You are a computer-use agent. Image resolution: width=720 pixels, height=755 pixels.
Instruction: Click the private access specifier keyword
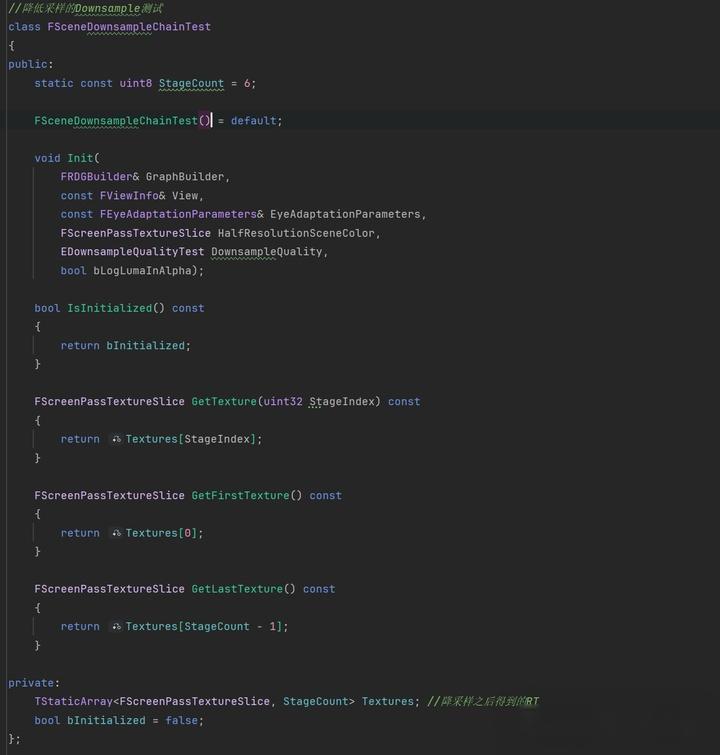31,683
